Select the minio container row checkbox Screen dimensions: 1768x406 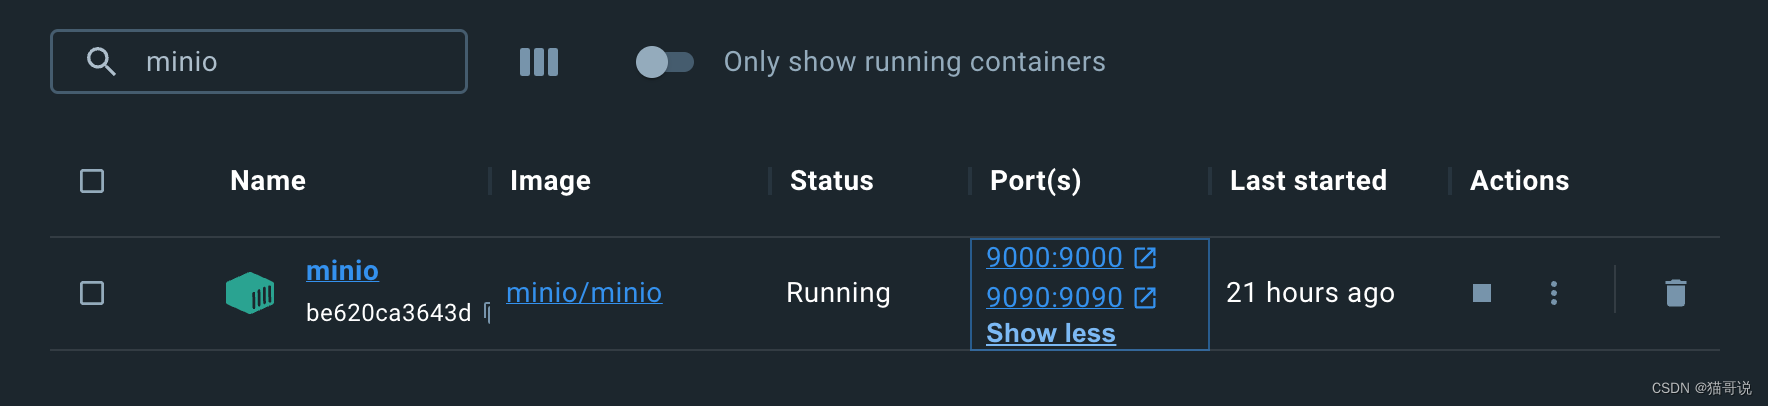(x=92, y=293)
